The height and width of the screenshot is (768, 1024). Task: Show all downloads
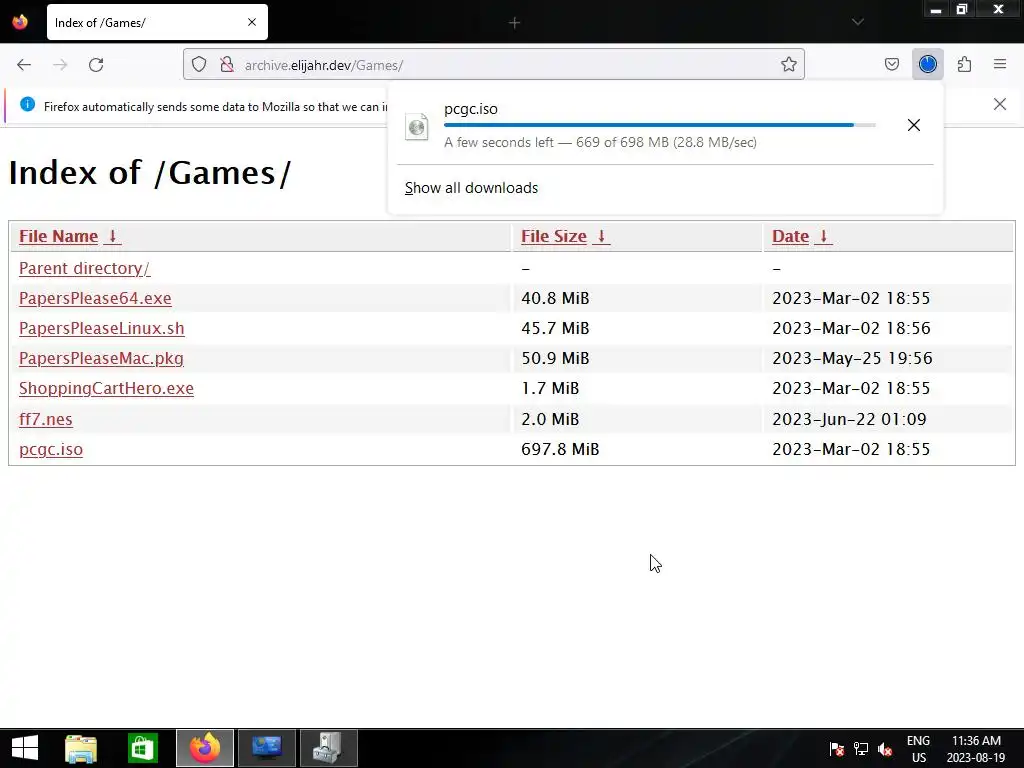[472, 188]
